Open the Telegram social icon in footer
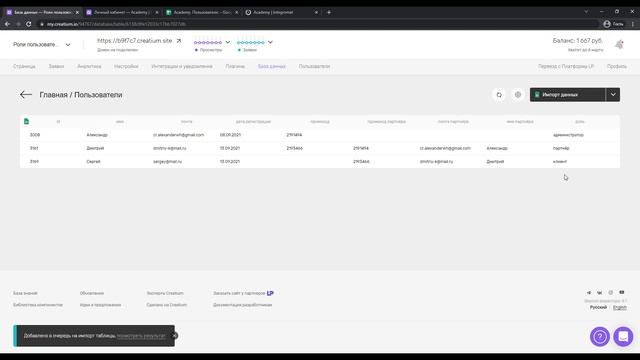 589,293
